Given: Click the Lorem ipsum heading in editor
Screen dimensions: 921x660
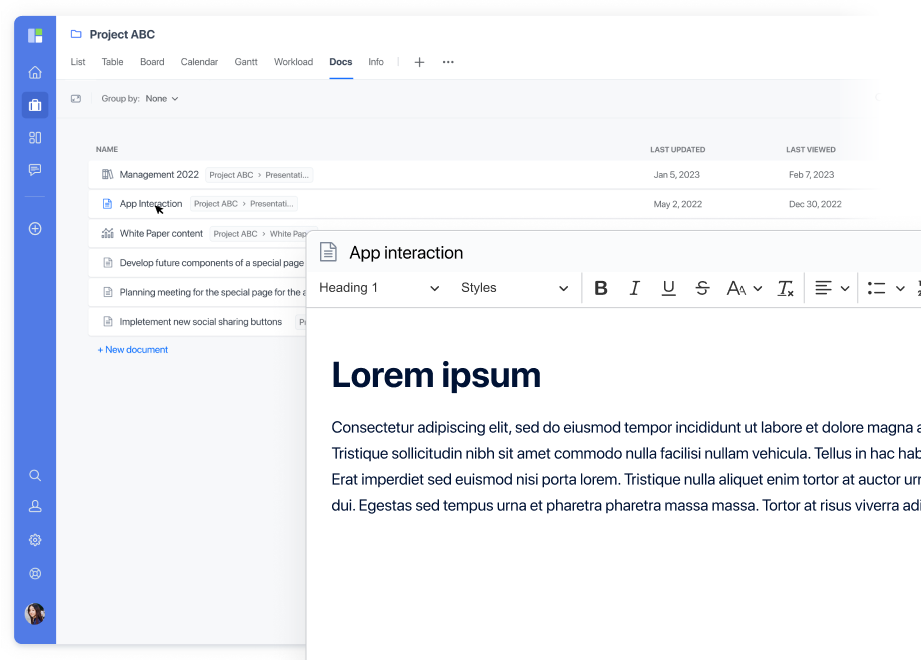Looking at the screenshot, I should pos(436,375).
